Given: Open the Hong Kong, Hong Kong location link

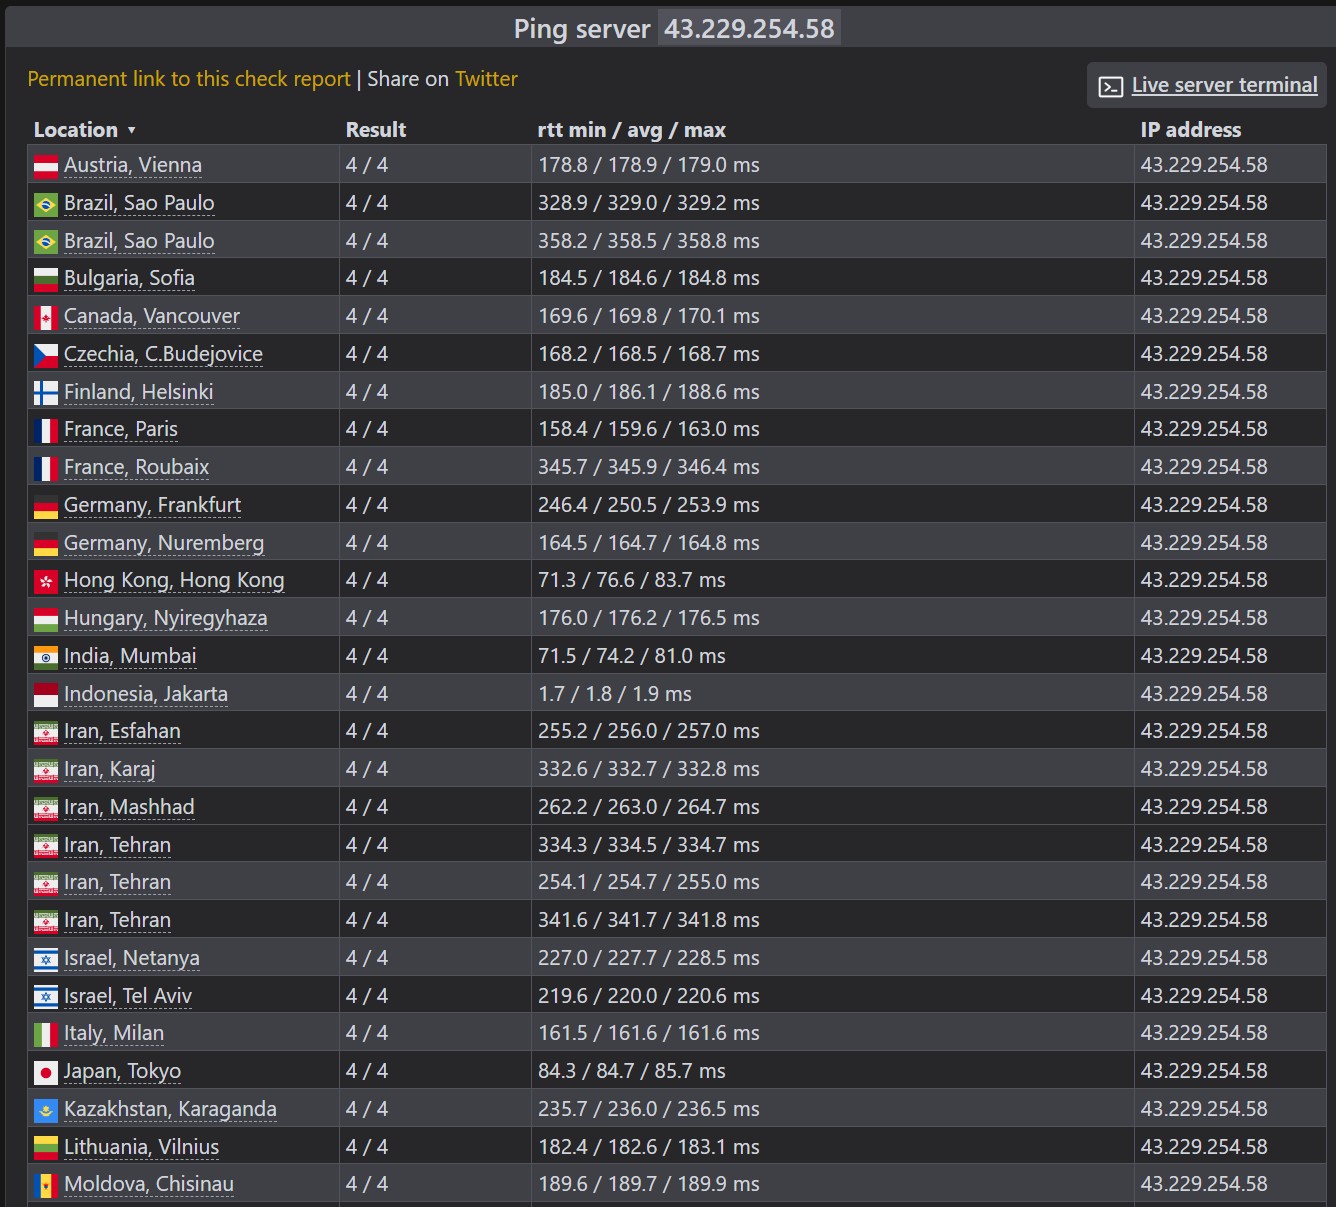Looking at the screenshot, I should pyautogui.click(x=174, y=580).
